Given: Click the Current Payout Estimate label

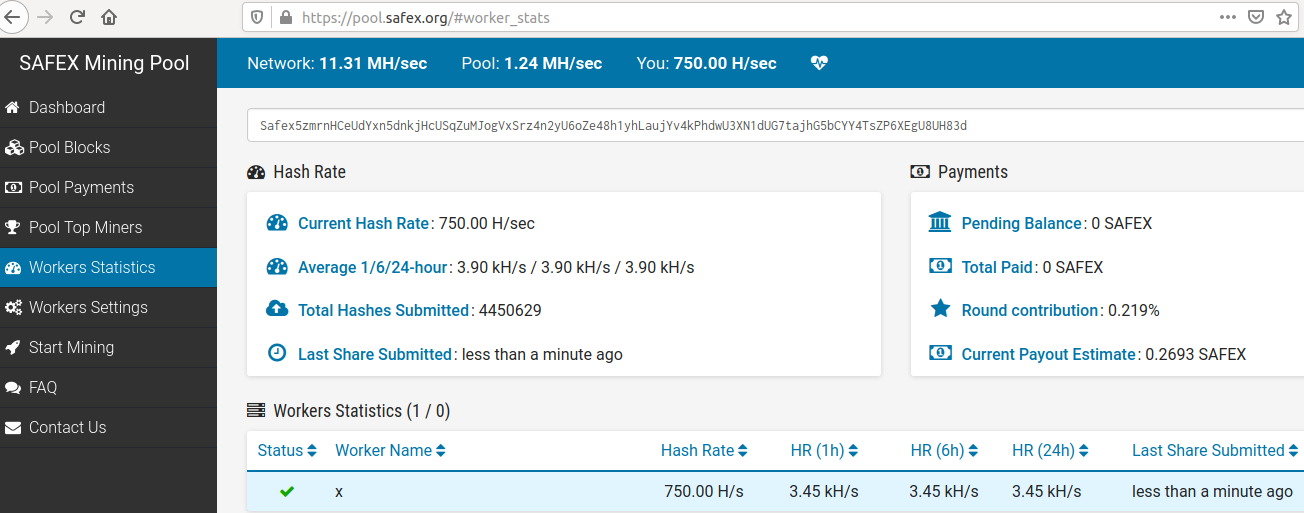Looking at the screenshot, I should point(1048,354).
